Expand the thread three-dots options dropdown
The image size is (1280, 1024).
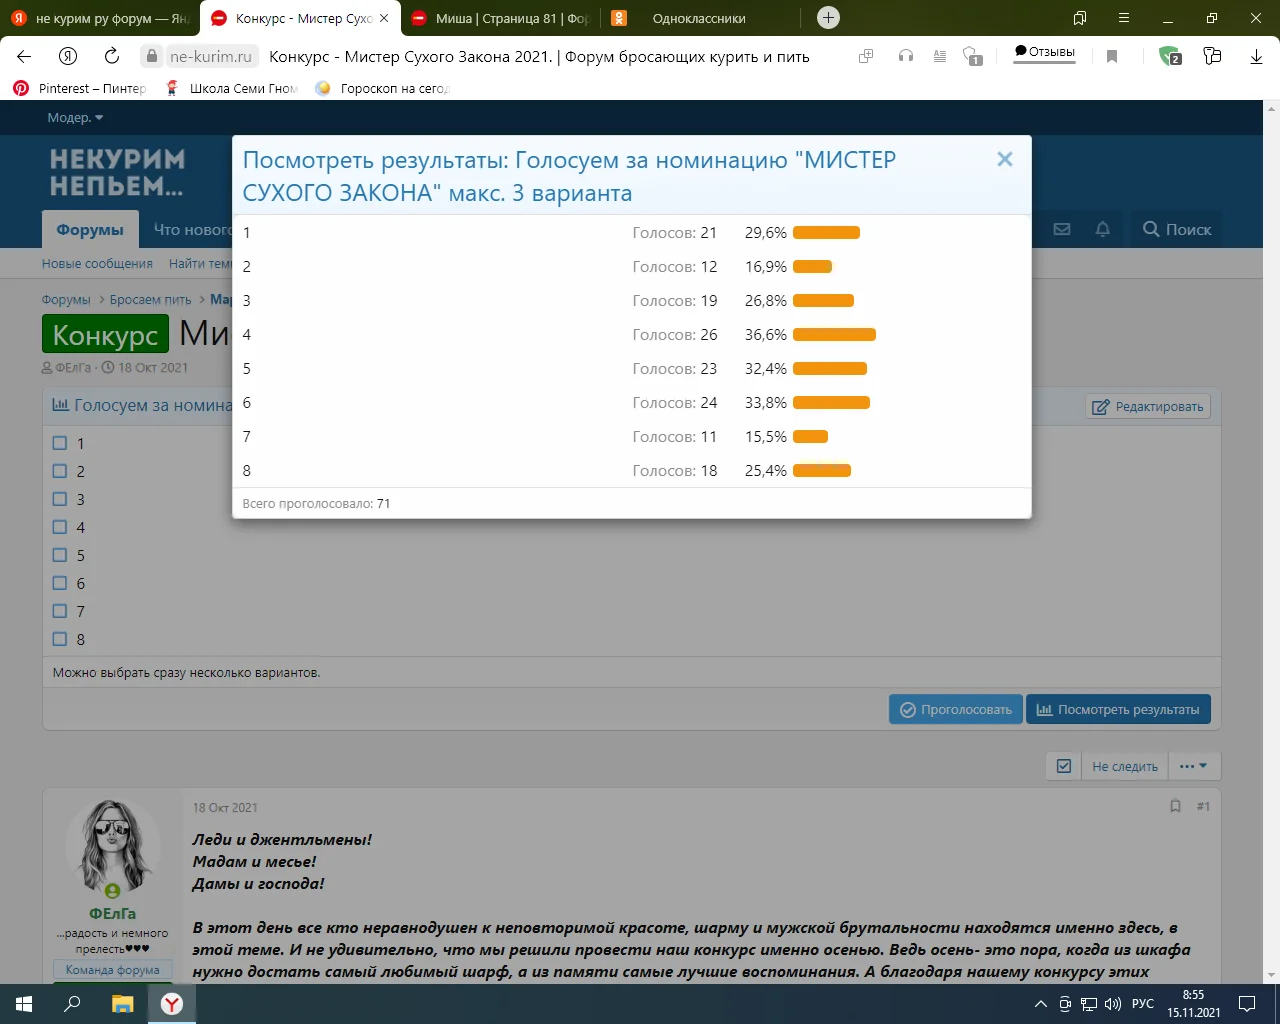tap(1193, 766)
